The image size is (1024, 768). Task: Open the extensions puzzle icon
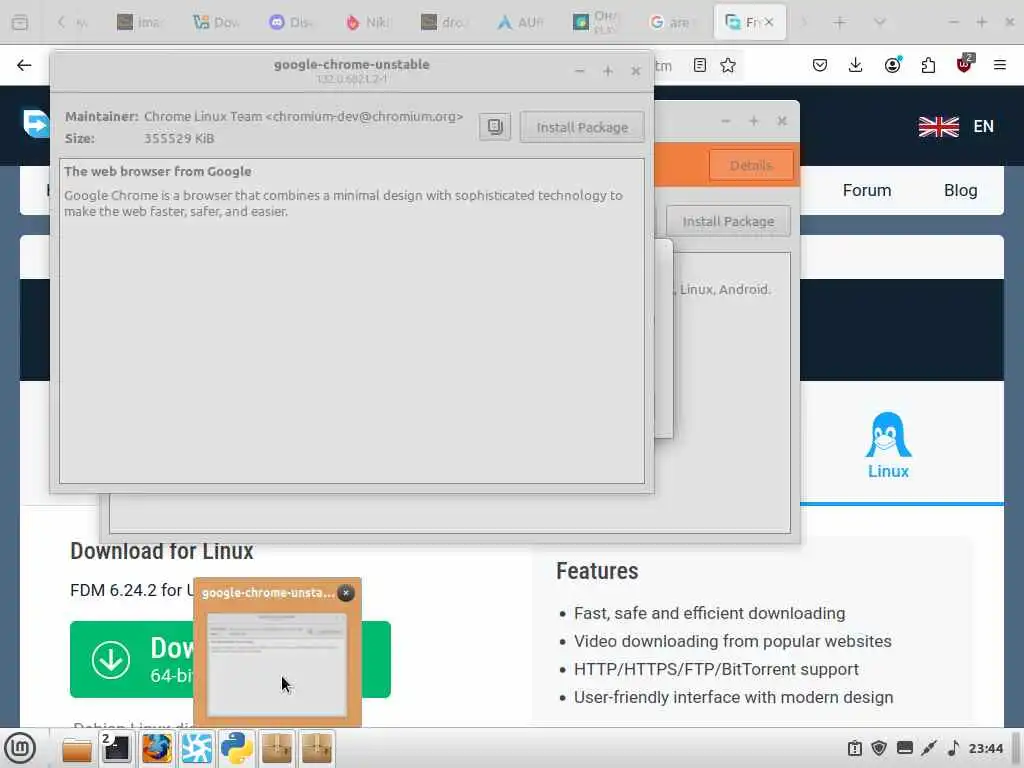click(x=928, y=65)
